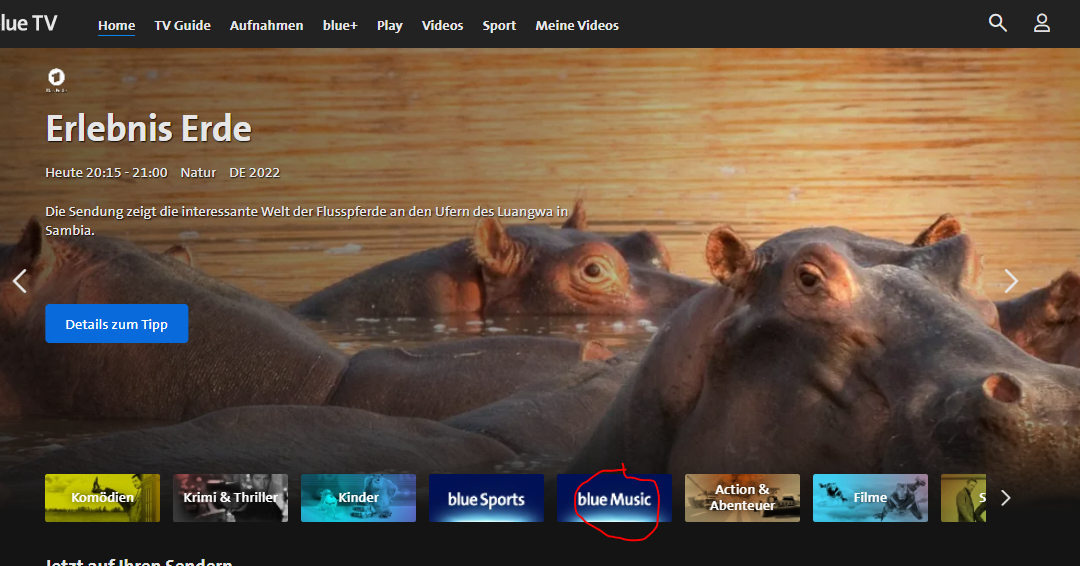Go to previous hero banner slide
Screen dimensions: 1080x566
[x=20, y=281]
